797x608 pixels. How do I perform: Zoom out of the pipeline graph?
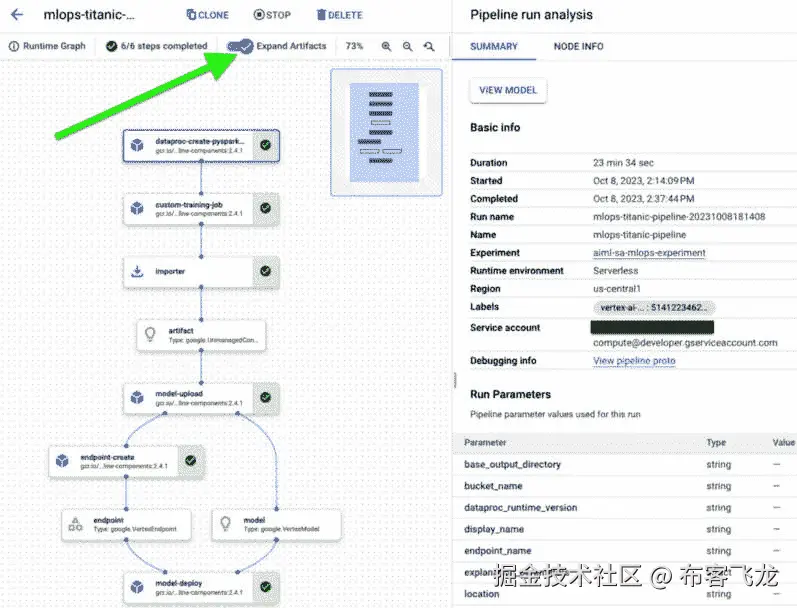click(408, 46)
